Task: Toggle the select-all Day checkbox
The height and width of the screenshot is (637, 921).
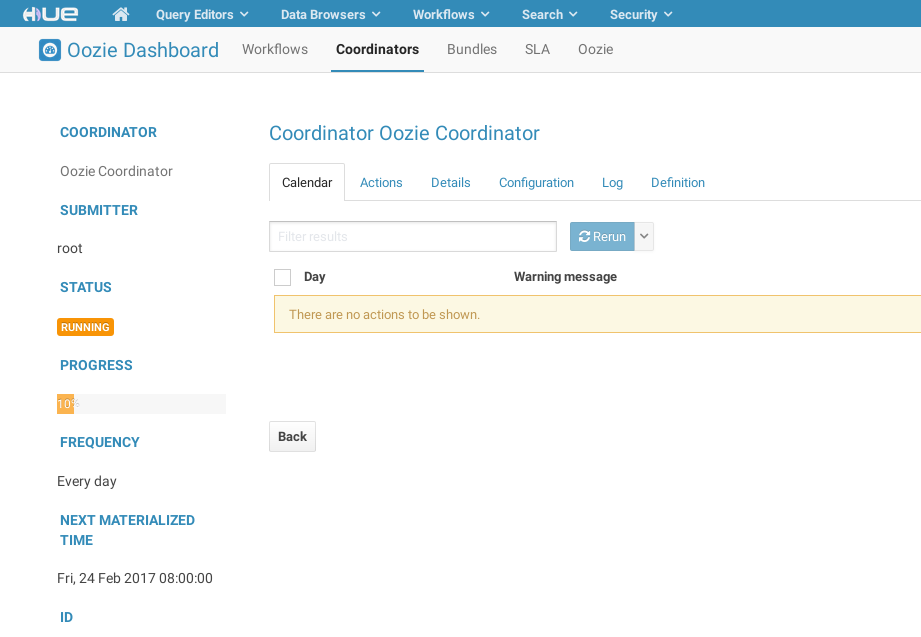Action: pyautogui.click(x=282, y=277)
